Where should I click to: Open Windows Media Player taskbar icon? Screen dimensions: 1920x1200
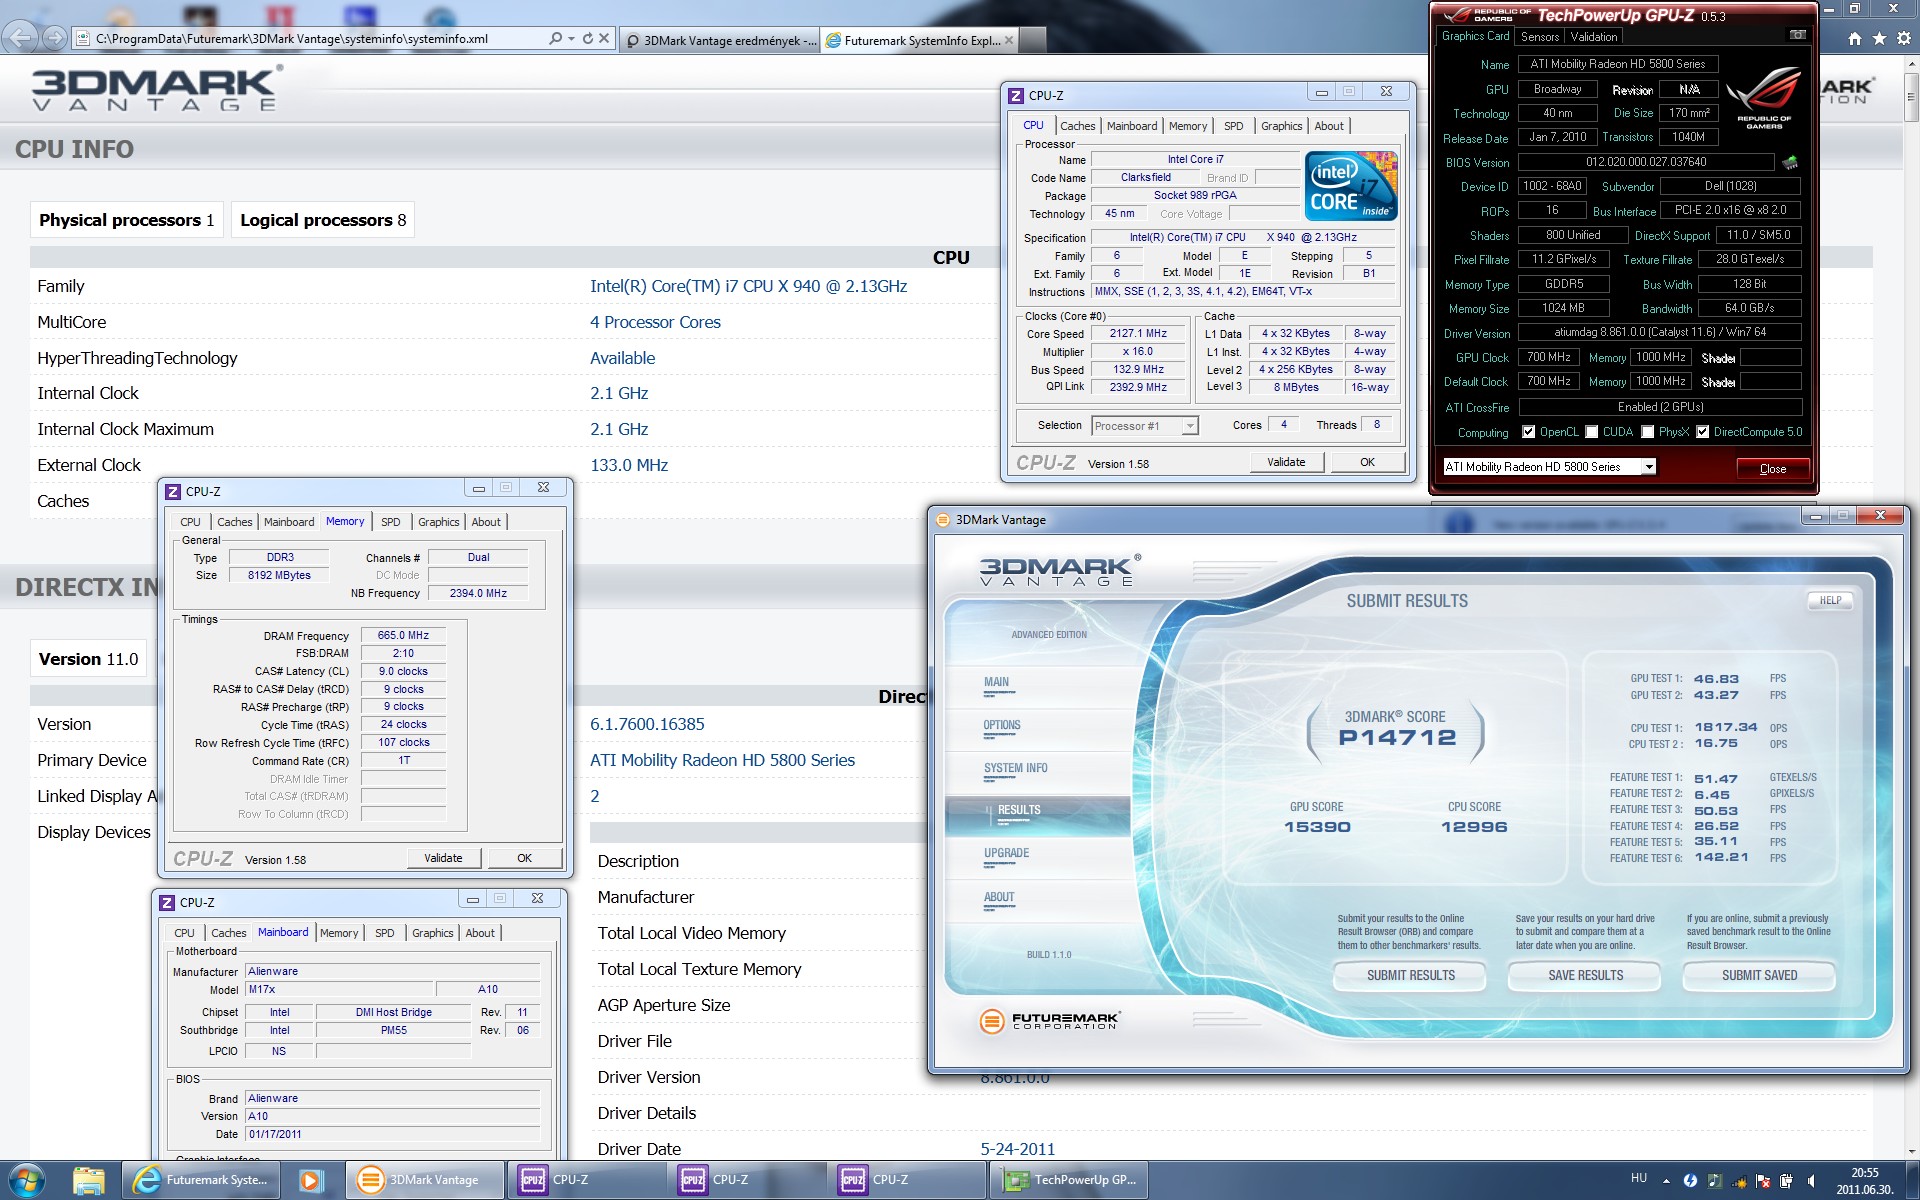click(x=310, y=1180)
